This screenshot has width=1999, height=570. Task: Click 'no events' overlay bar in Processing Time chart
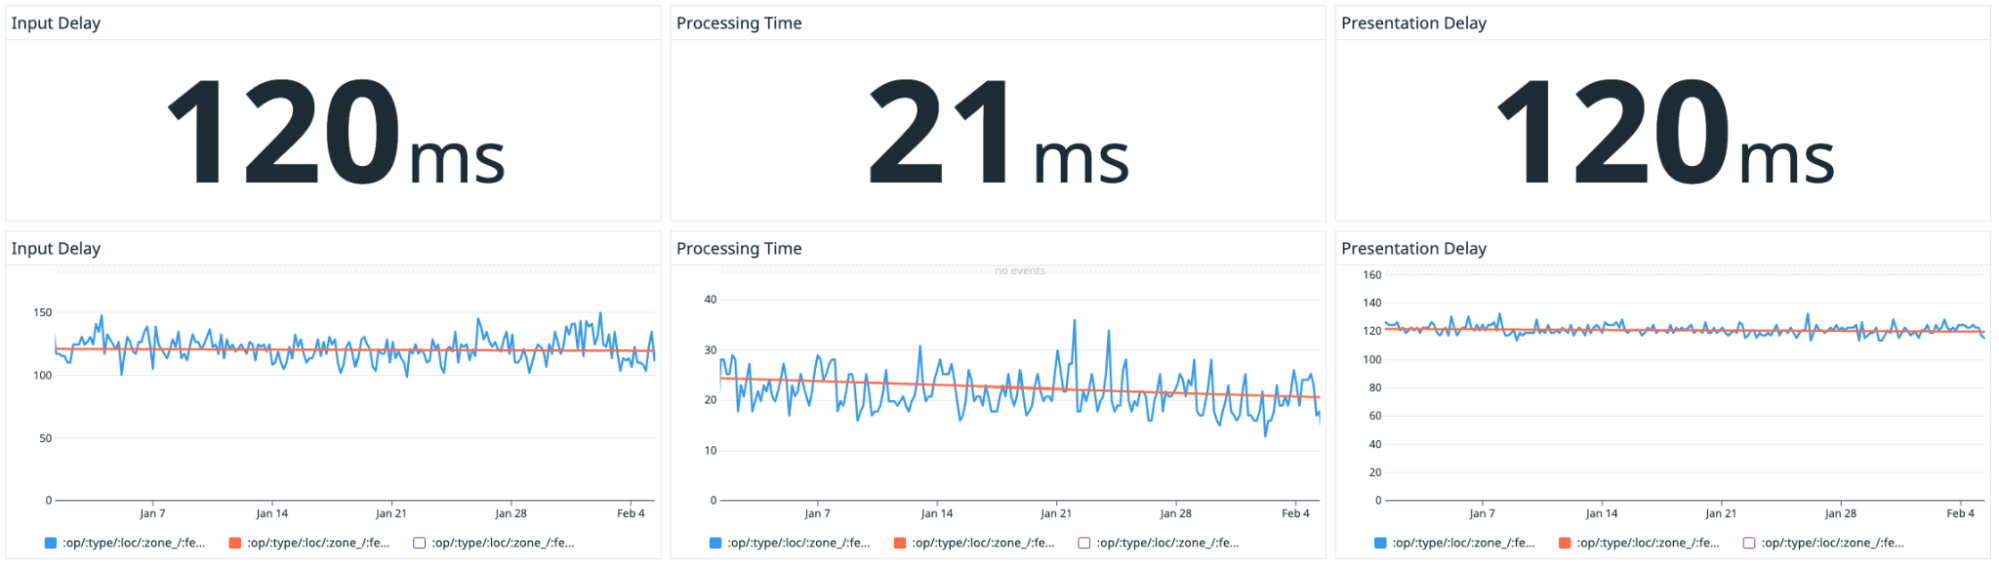[x=1019, y=271]
